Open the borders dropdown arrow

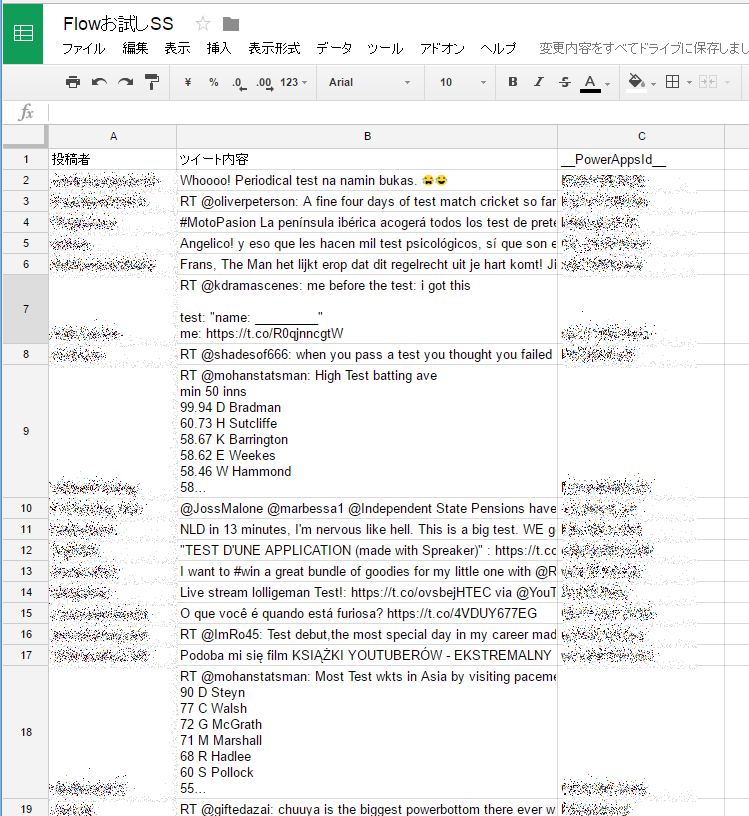pyautogui.click(x=689, y=83)
